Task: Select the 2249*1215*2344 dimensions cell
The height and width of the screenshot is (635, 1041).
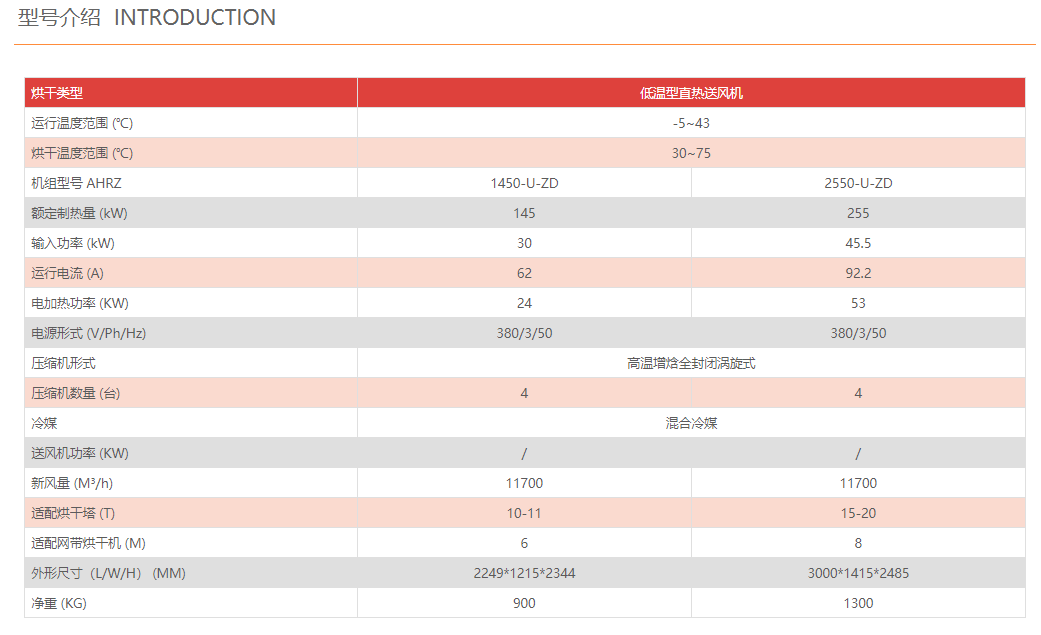Action: coord(524,573)
